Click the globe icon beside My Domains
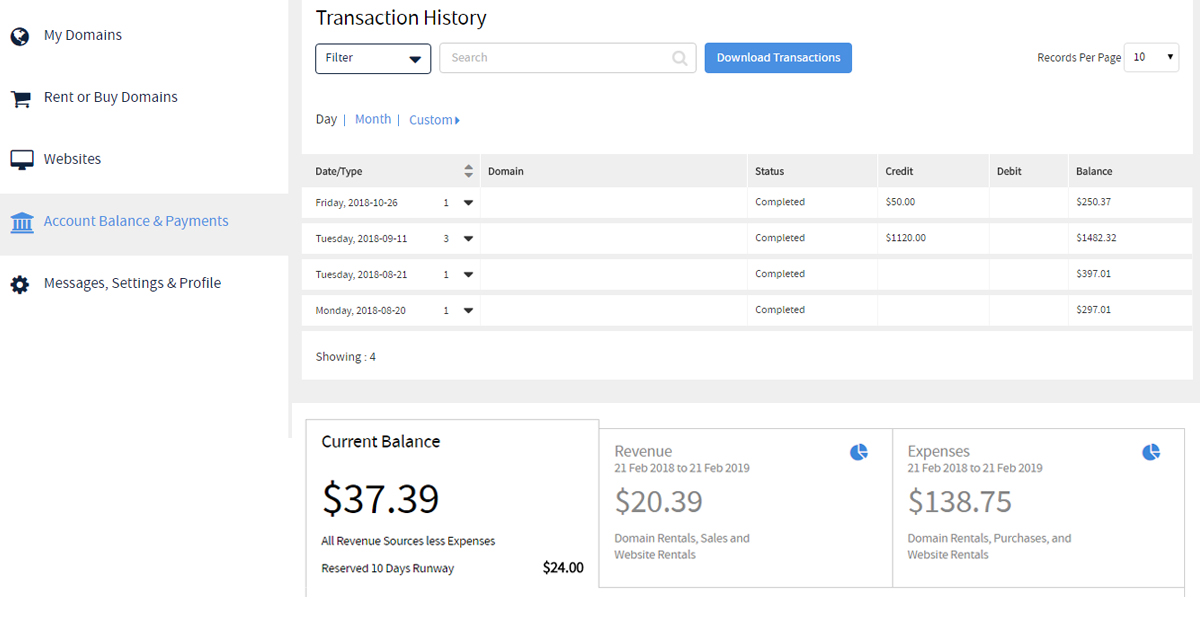This screenshot has width=1200, height=628. tap(20, 37)
